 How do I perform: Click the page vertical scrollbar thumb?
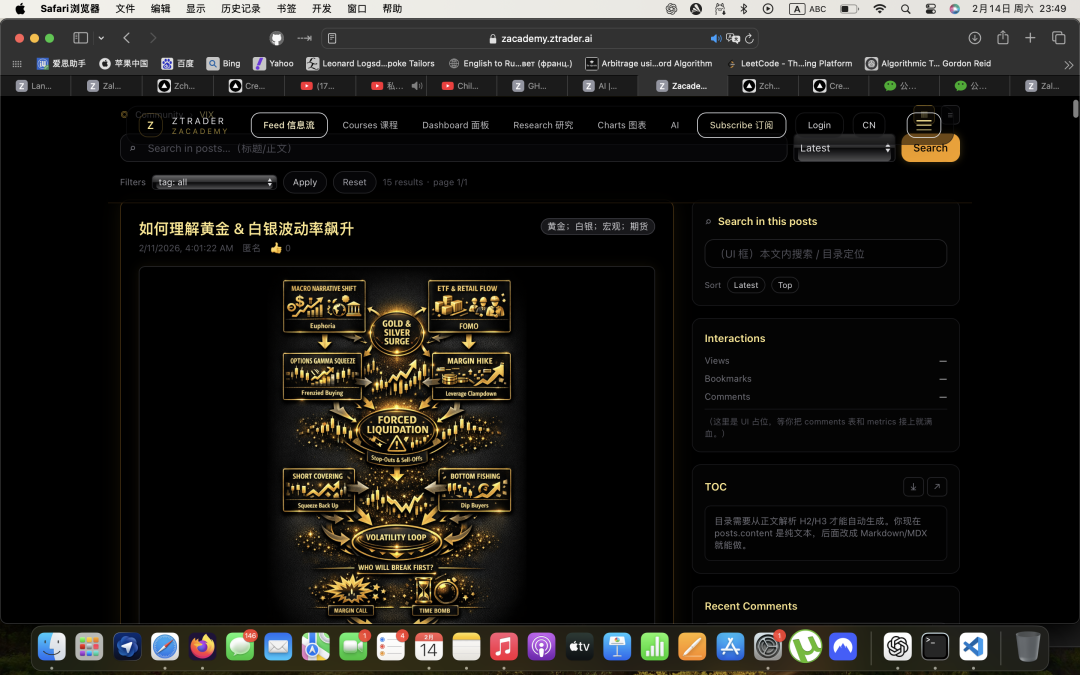coord(1075,108)
